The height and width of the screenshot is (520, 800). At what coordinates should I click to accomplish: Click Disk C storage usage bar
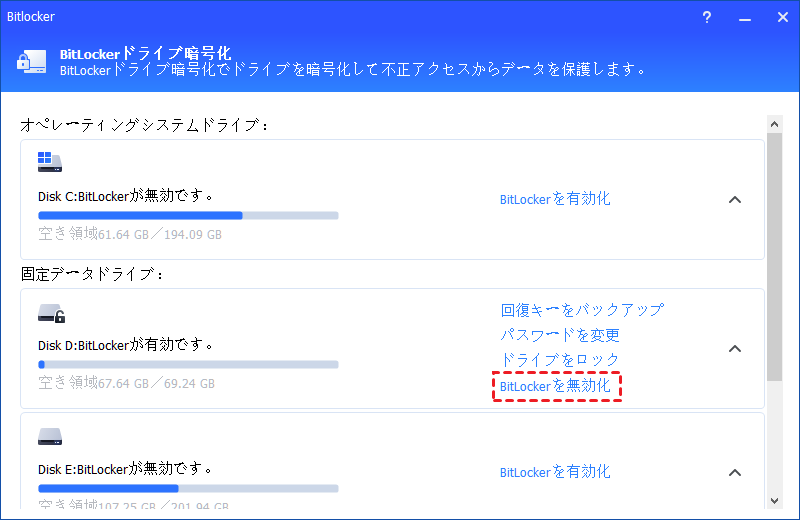click(x=188, y=215)
